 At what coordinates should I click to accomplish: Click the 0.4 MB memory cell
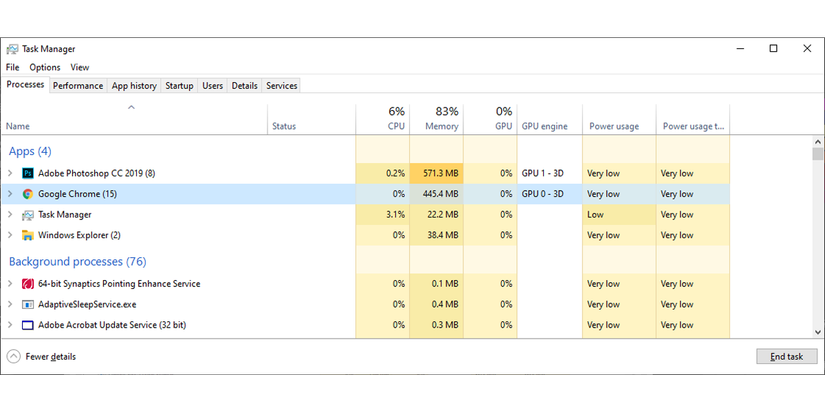[x=436, y=305]
